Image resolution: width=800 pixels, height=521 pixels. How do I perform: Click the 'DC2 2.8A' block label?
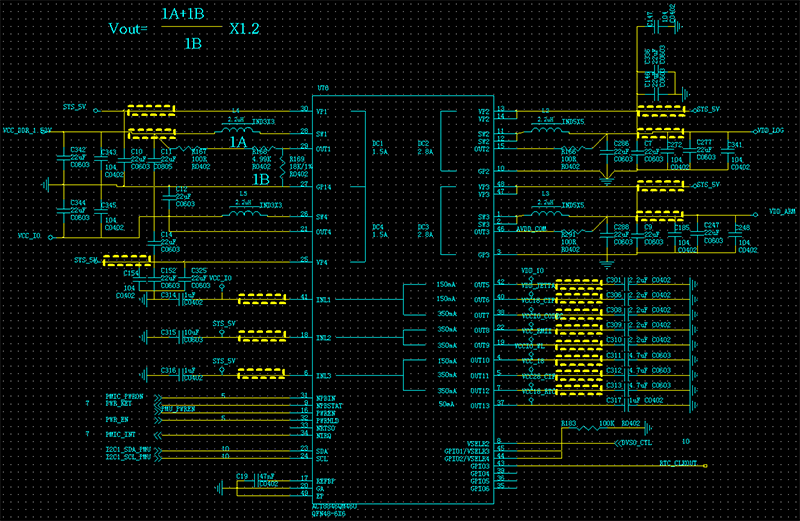(x=425, y=147)
